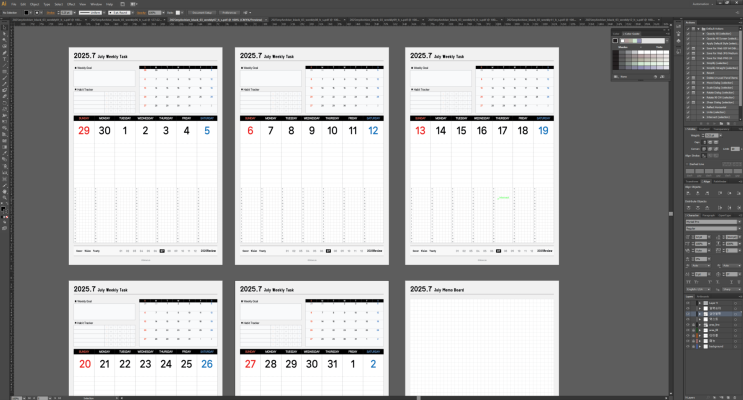Click base color swatch in Color Guide
Viewport: 743px width, 400px height.
click(615, 40)
